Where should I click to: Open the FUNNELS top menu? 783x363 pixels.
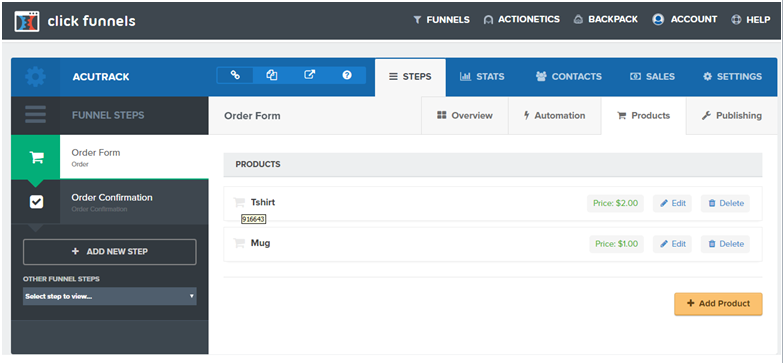point(441,20)
